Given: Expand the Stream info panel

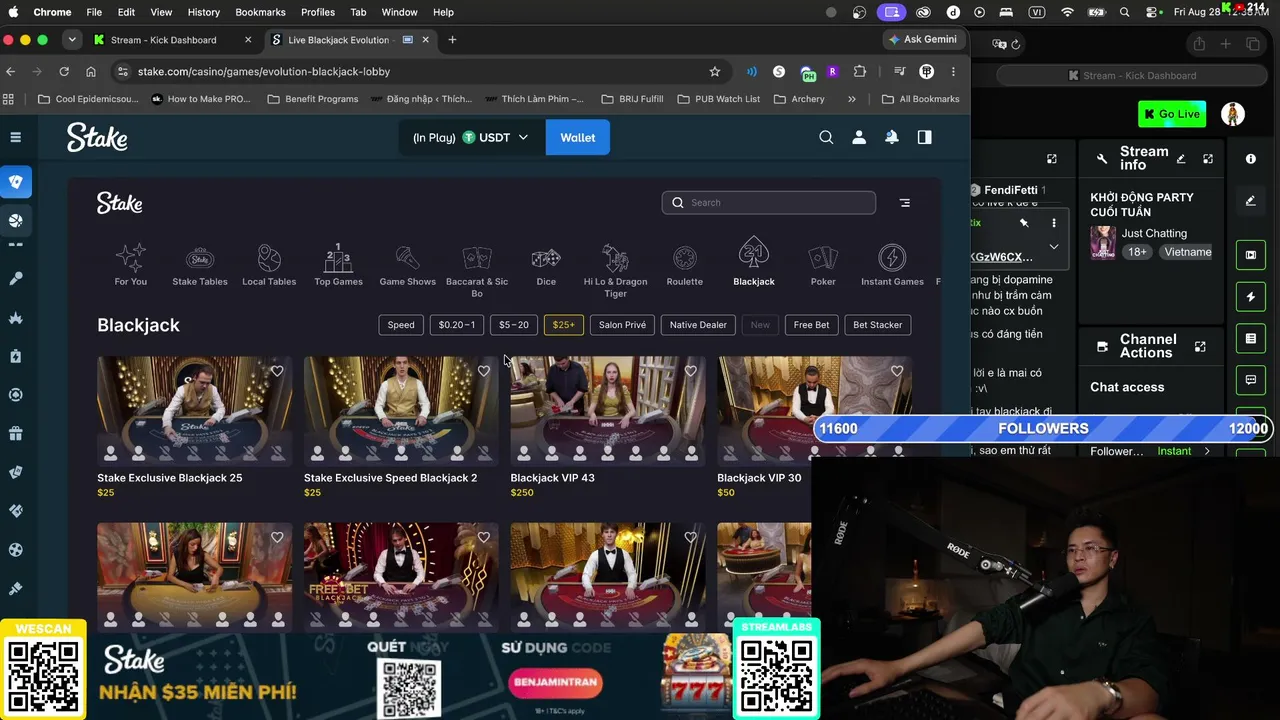Looking at the screenshot, I should point(1208,159).
